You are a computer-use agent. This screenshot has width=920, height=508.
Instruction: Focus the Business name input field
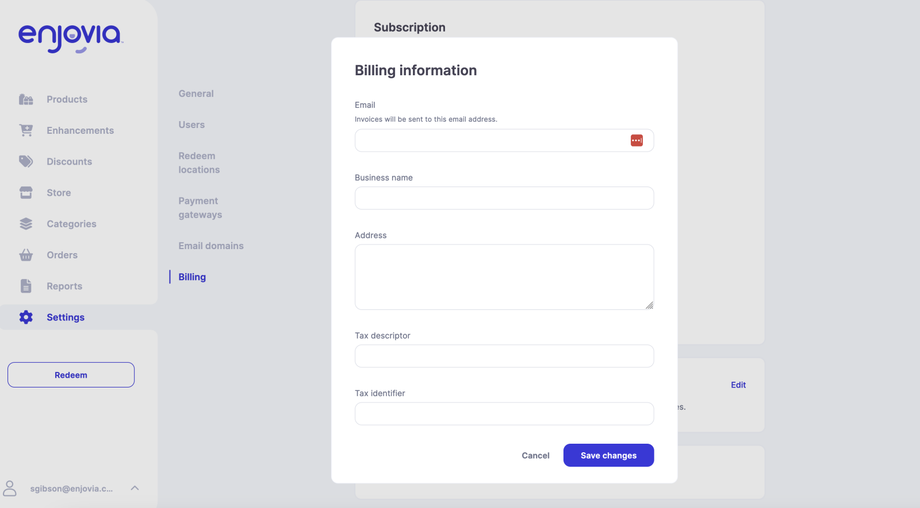pyautogui.click(x=504, y=198)
